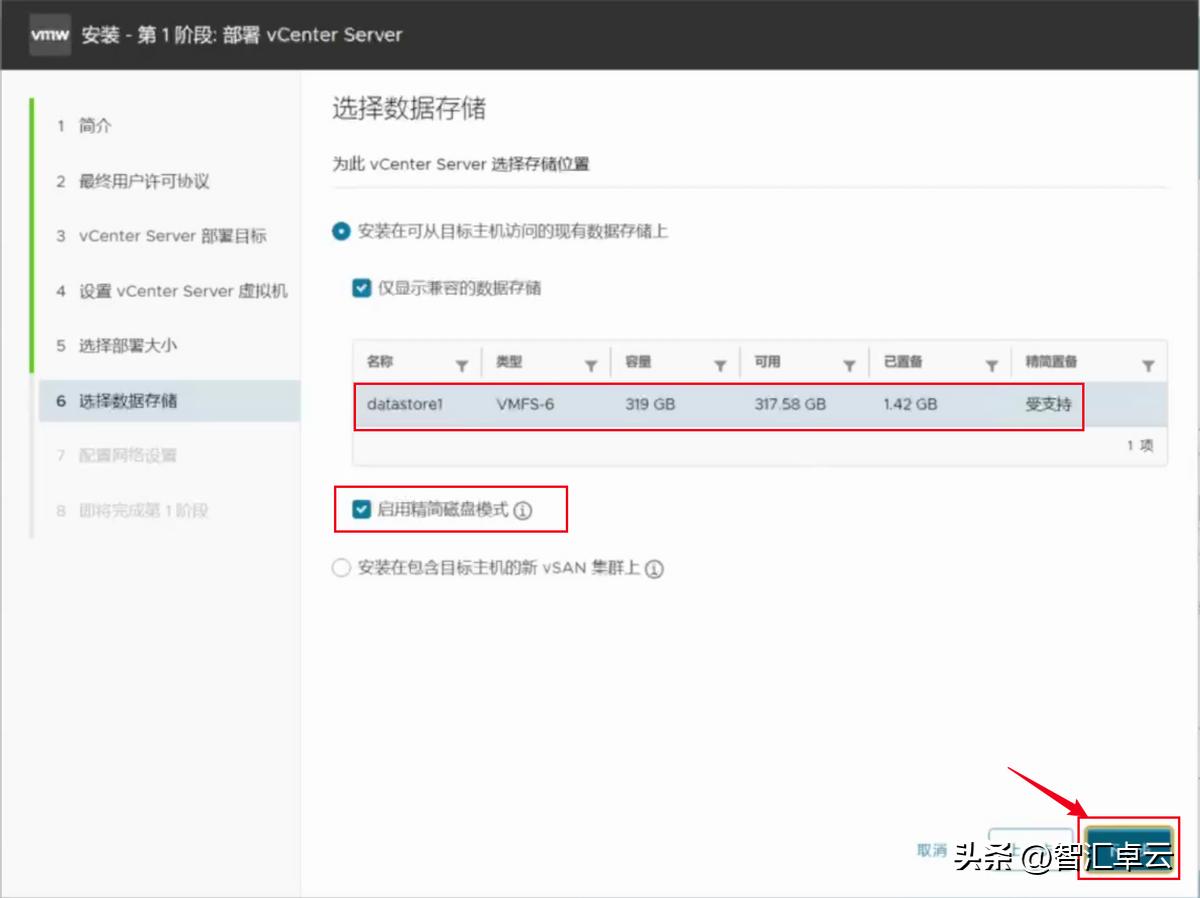Click 已置备 column header
The image size is (1200, 898).
903,362
